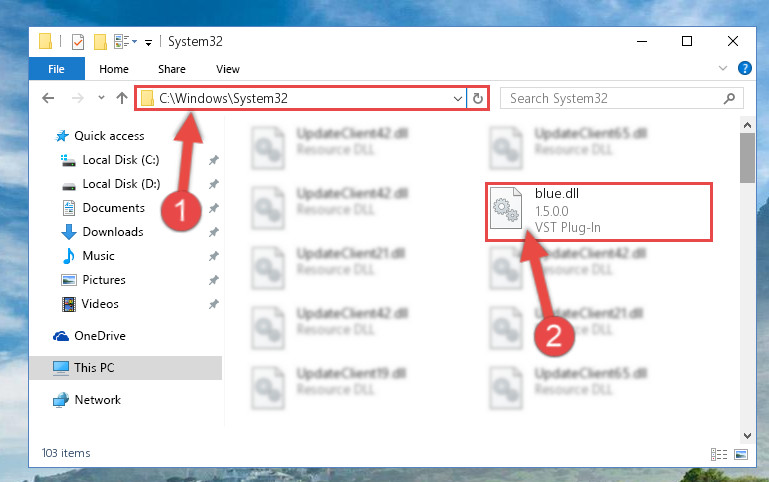Click the Search System32 field

(x=615, y=99)
